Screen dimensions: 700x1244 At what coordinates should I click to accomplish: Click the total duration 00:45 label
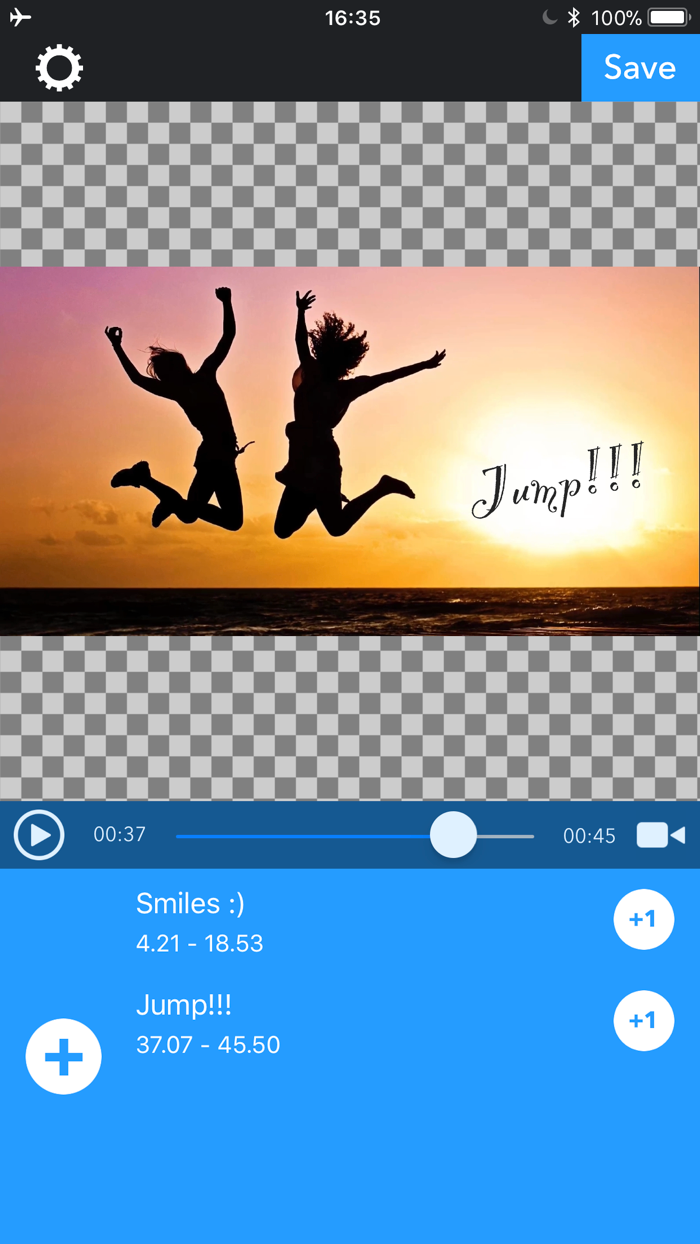(x=589, y=836)
